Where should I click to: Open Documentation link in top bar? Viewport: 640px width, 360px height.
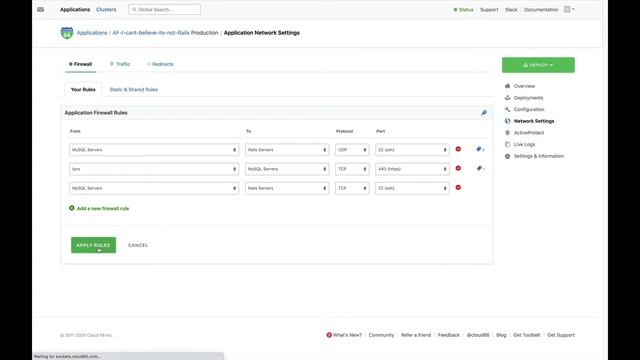(541, 9)
